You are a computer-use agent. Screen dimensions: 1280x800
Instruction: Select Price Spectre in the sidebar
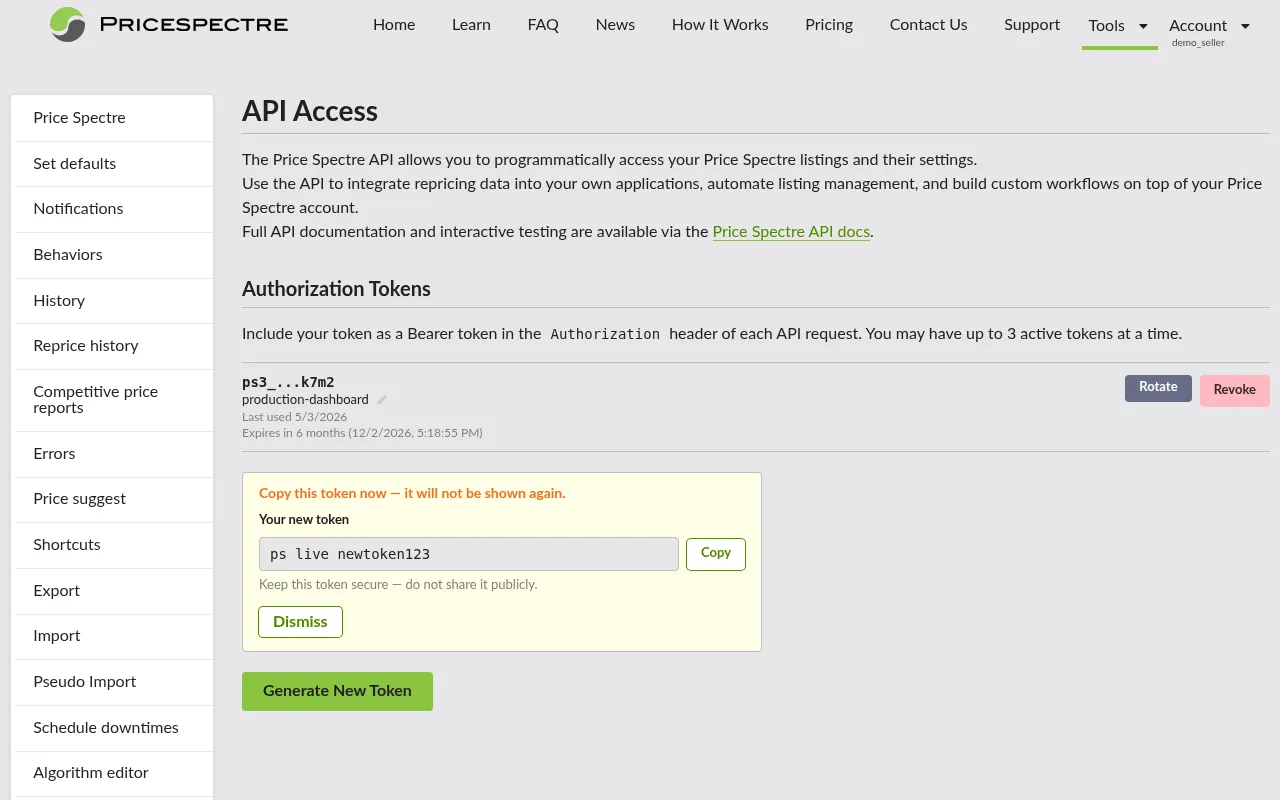pos(114,118)
